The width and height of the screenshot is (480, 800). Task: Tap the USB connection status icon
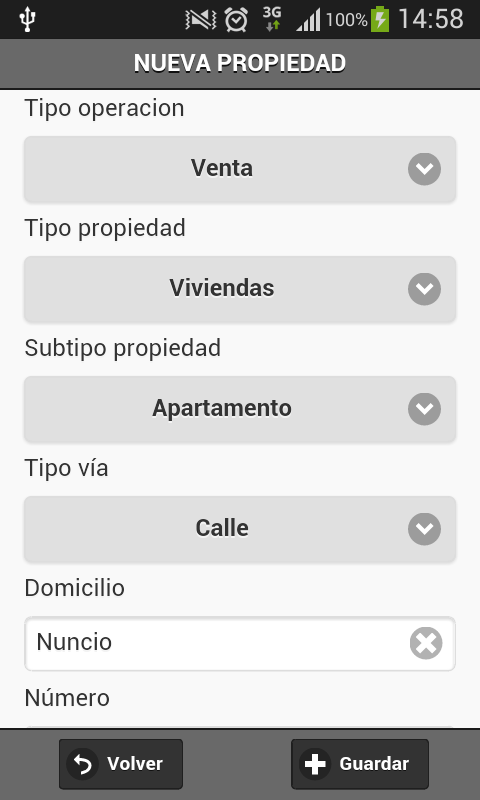click(x=27, y=20)
